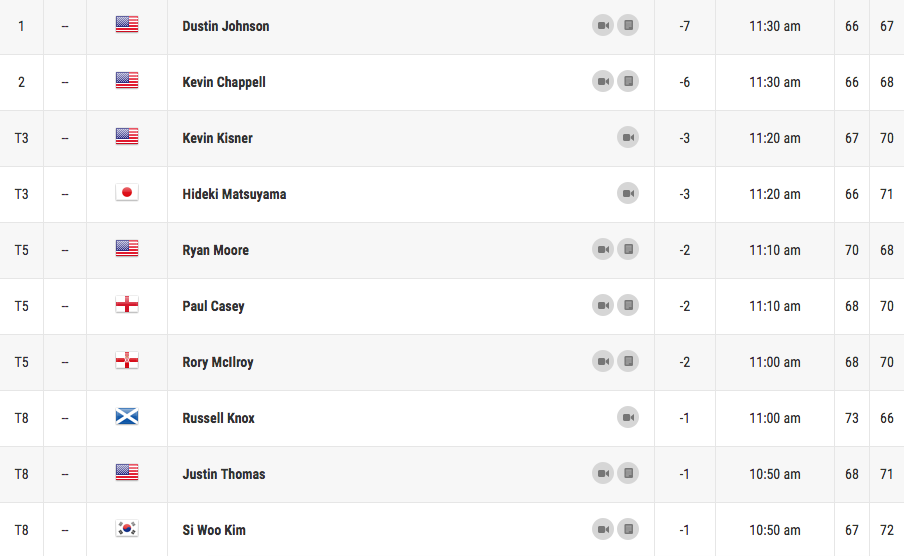Open Hideki Matsuyama's player profile link

point(234,194)
